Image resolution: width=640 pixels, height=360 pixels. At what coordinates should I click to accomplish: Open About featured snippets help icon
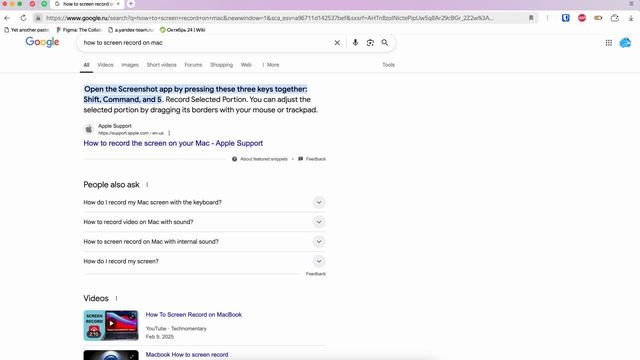[x=234, y=159]
